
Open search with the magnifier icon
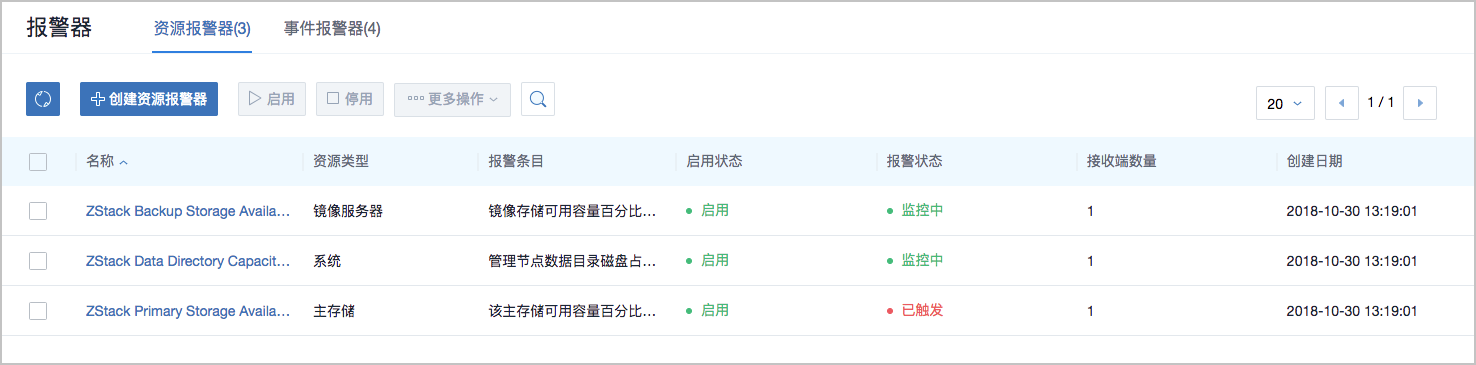(538, 99)
